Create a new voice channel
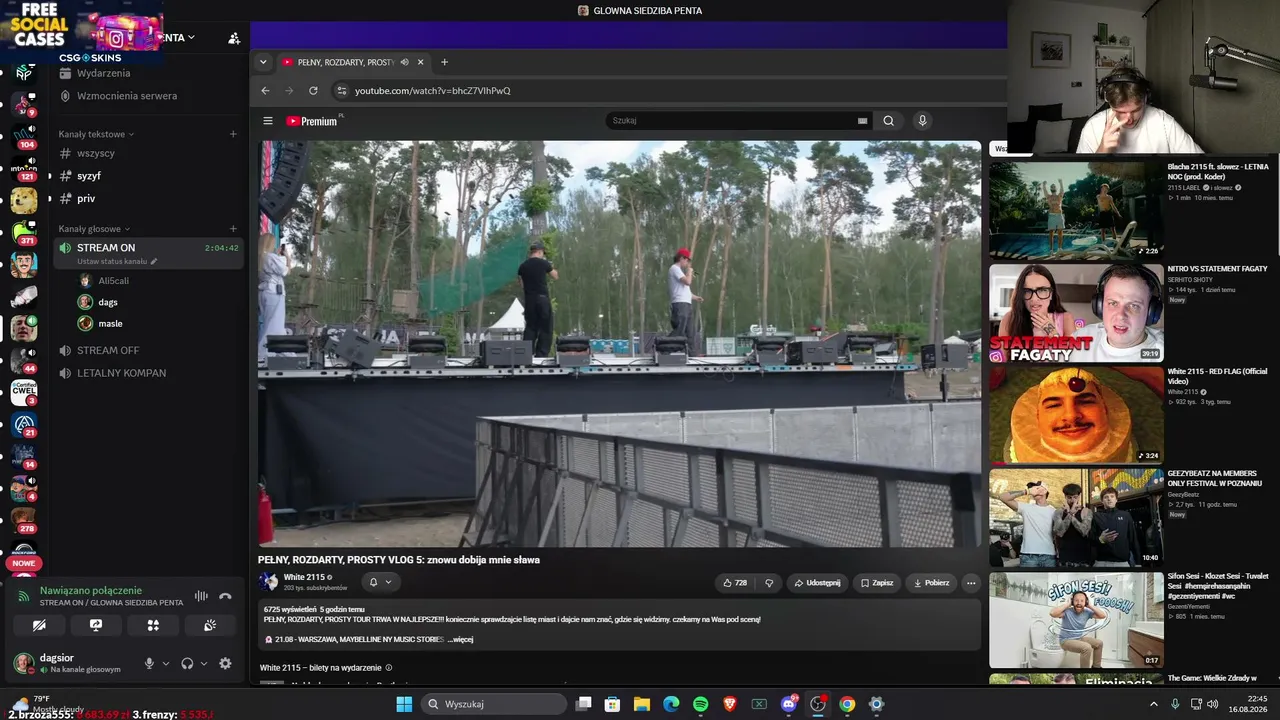 [233, 229]
